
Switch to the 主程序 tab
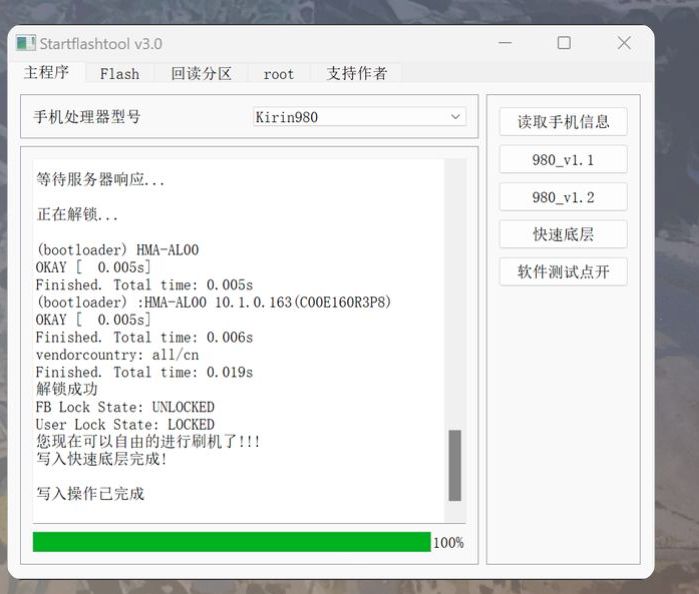pos(46,73)
